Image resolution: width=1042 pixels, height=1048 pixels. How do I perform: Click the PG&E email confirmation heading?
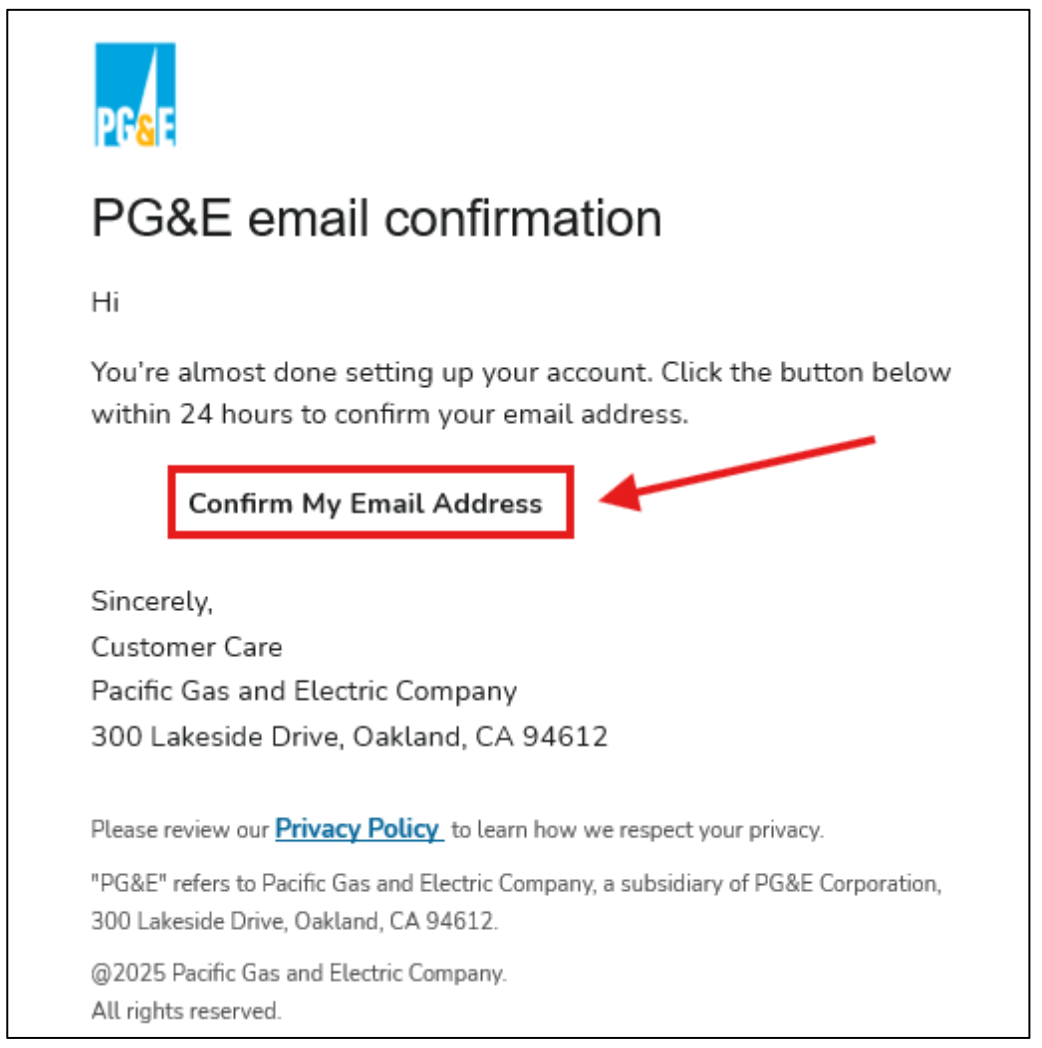(x=376, y=218)
